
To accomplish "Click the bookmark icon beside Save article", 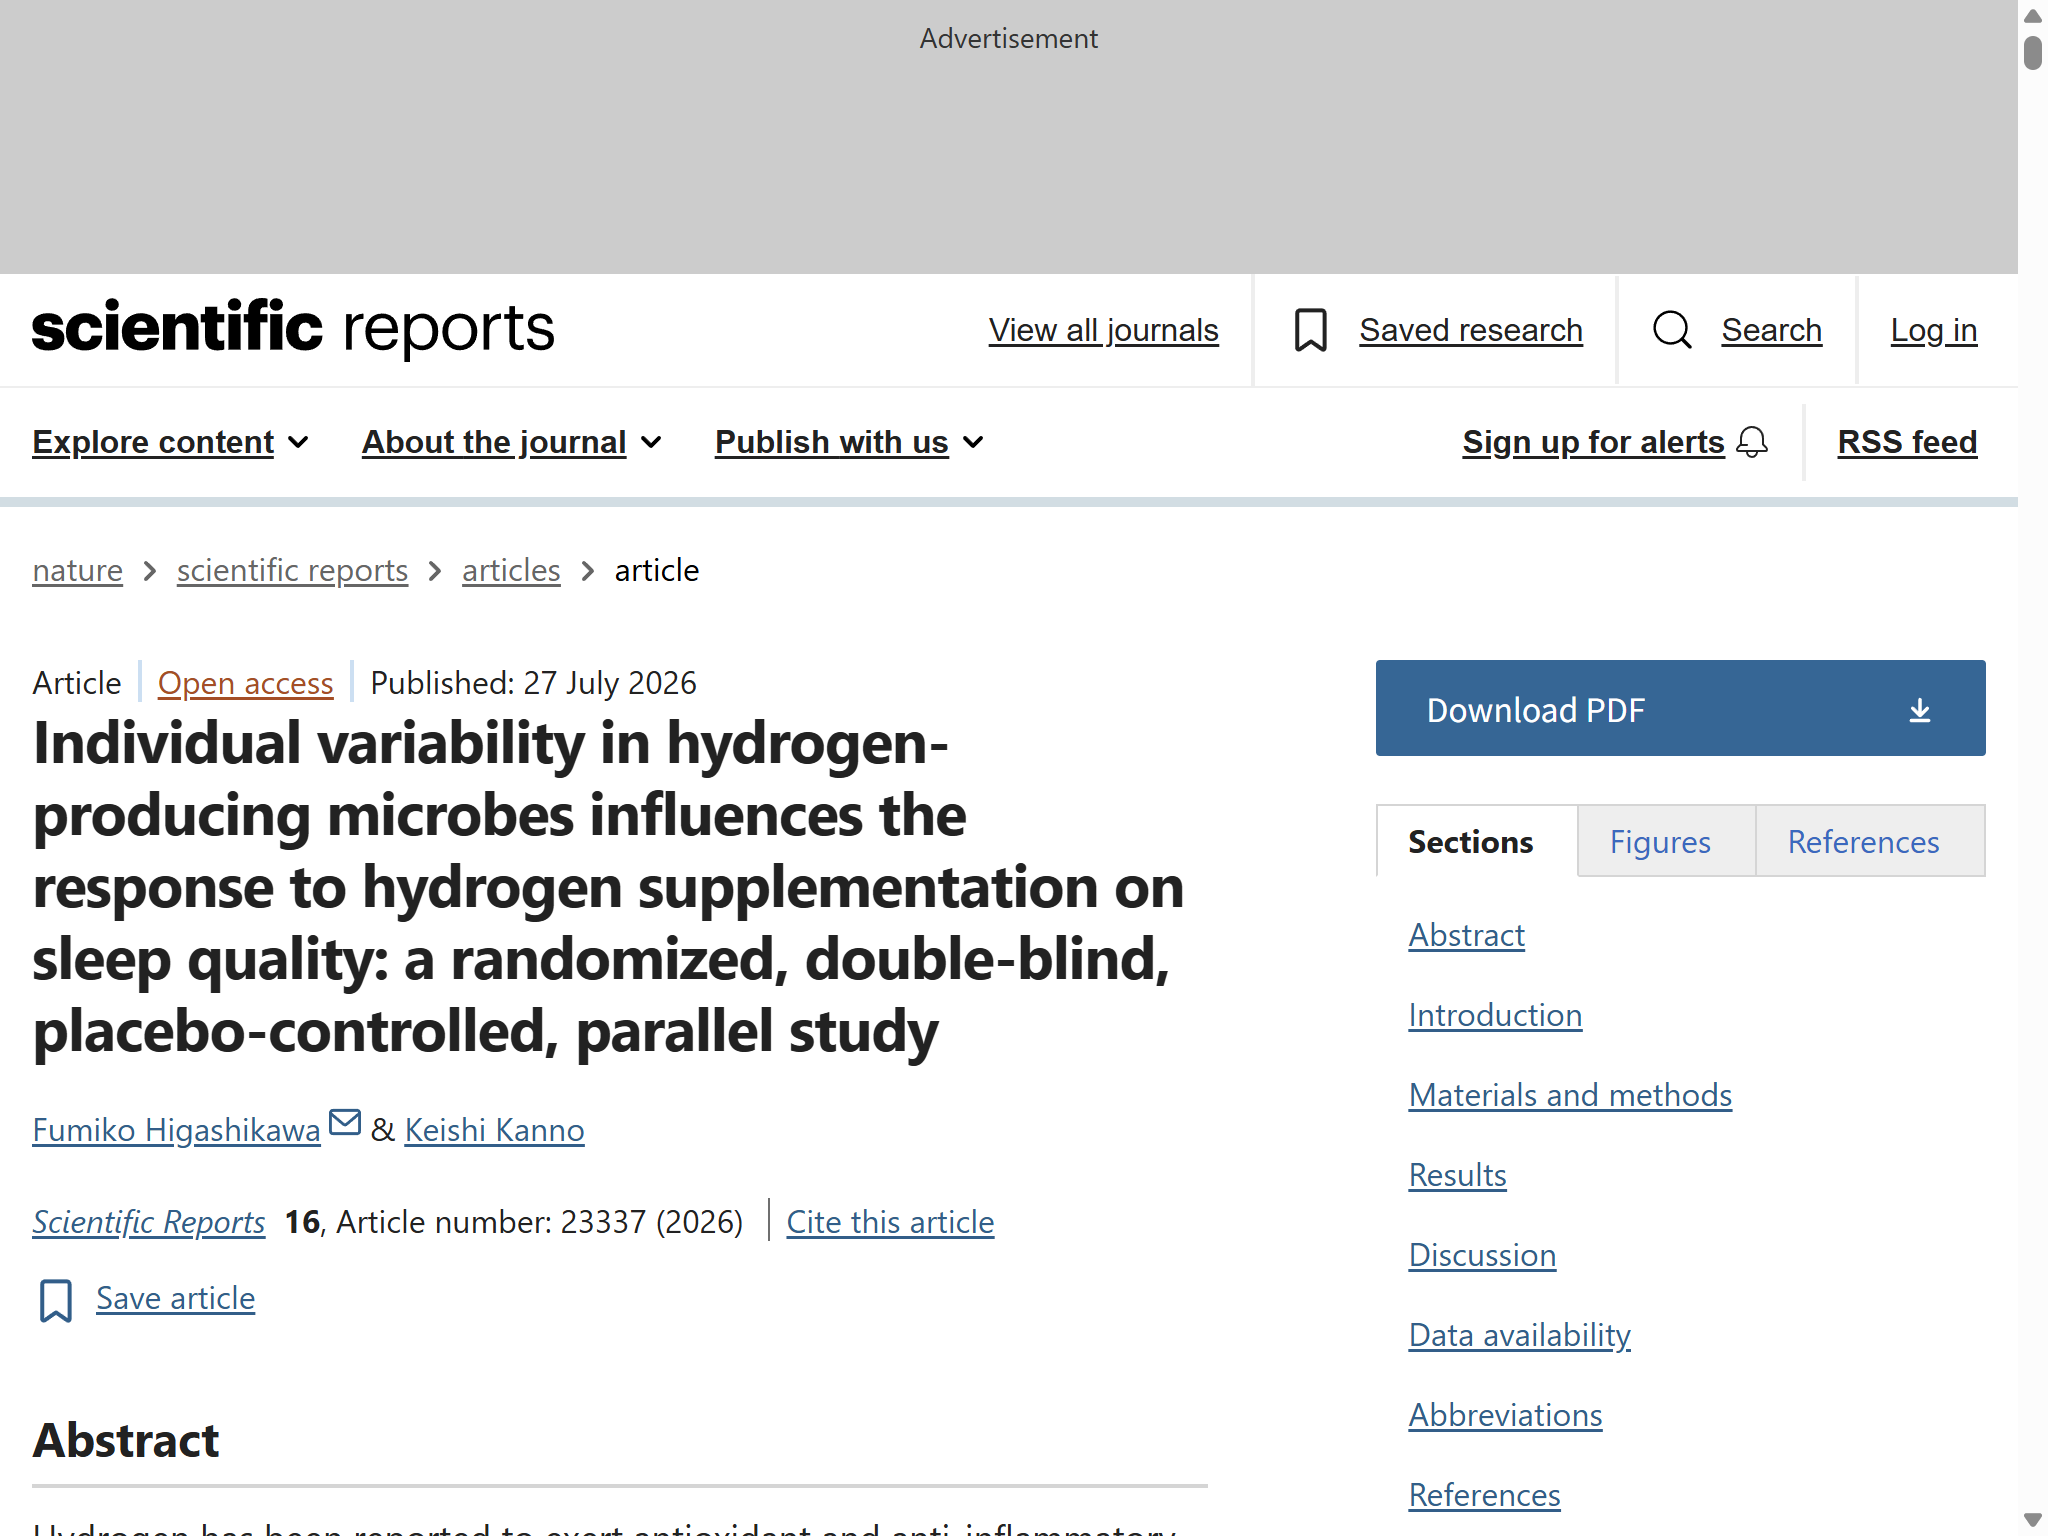I will [x=56, y=1300].
